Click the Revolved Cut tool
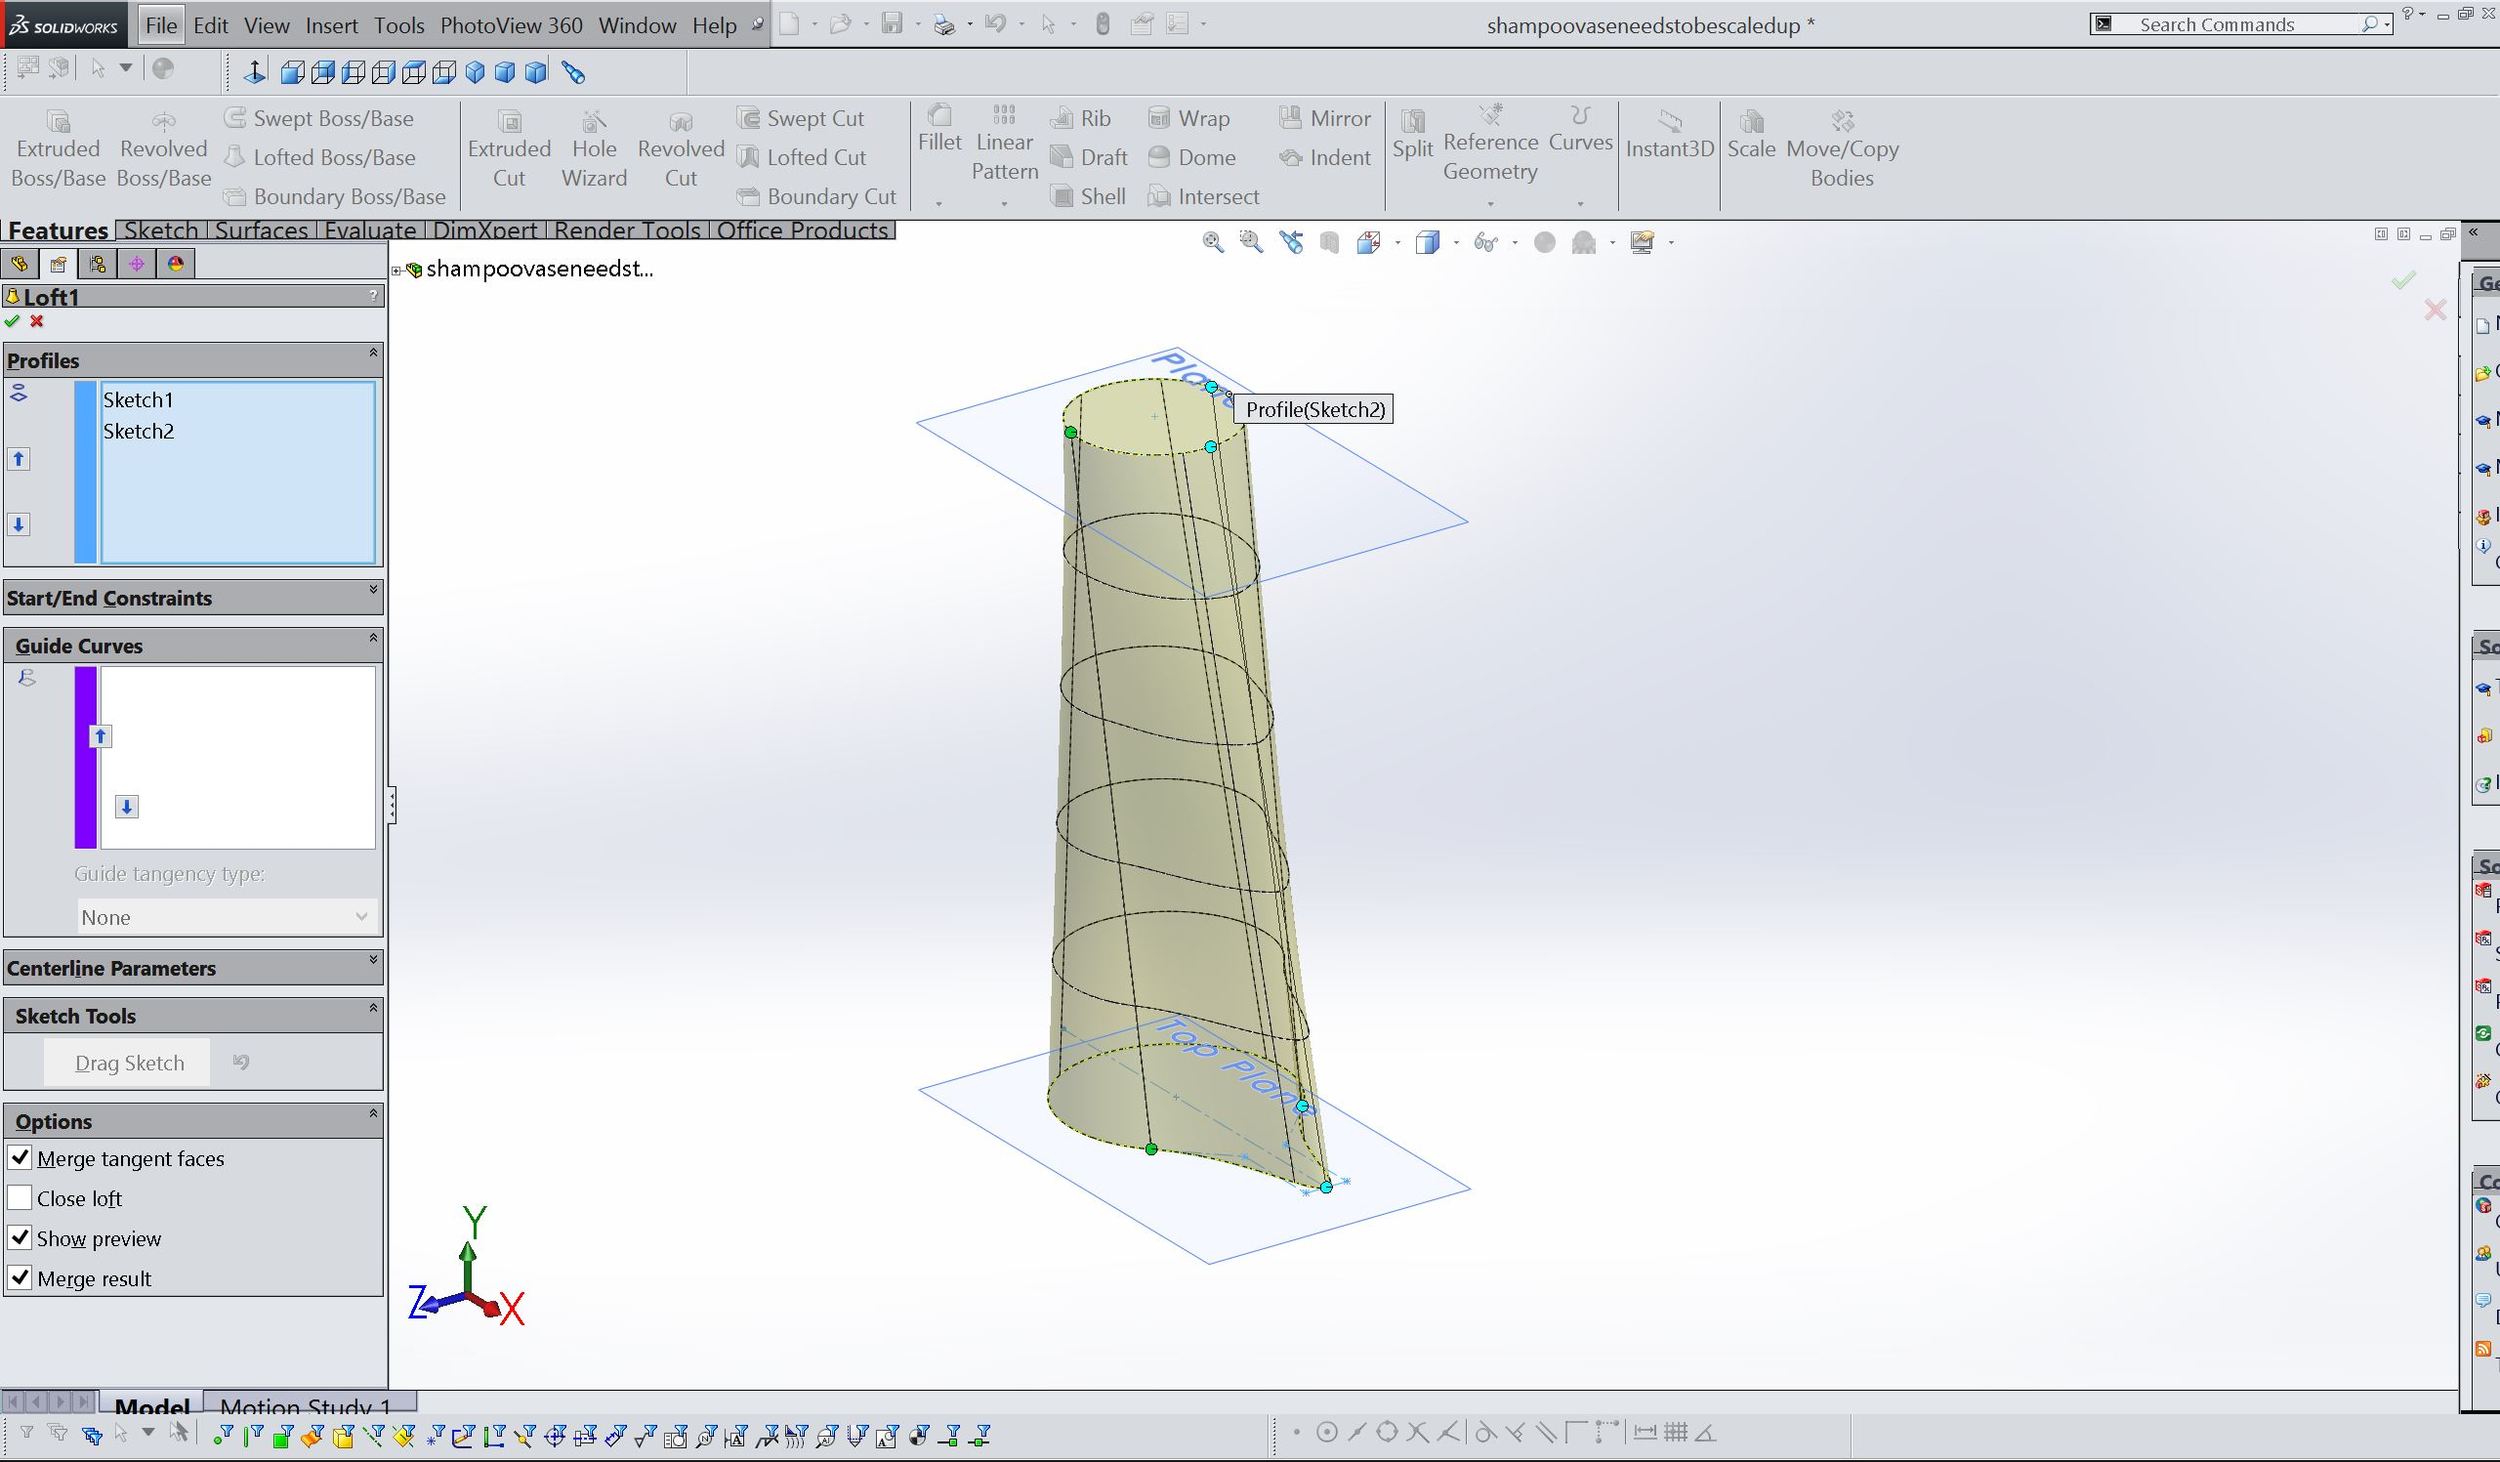 click(x=681, y=148)
